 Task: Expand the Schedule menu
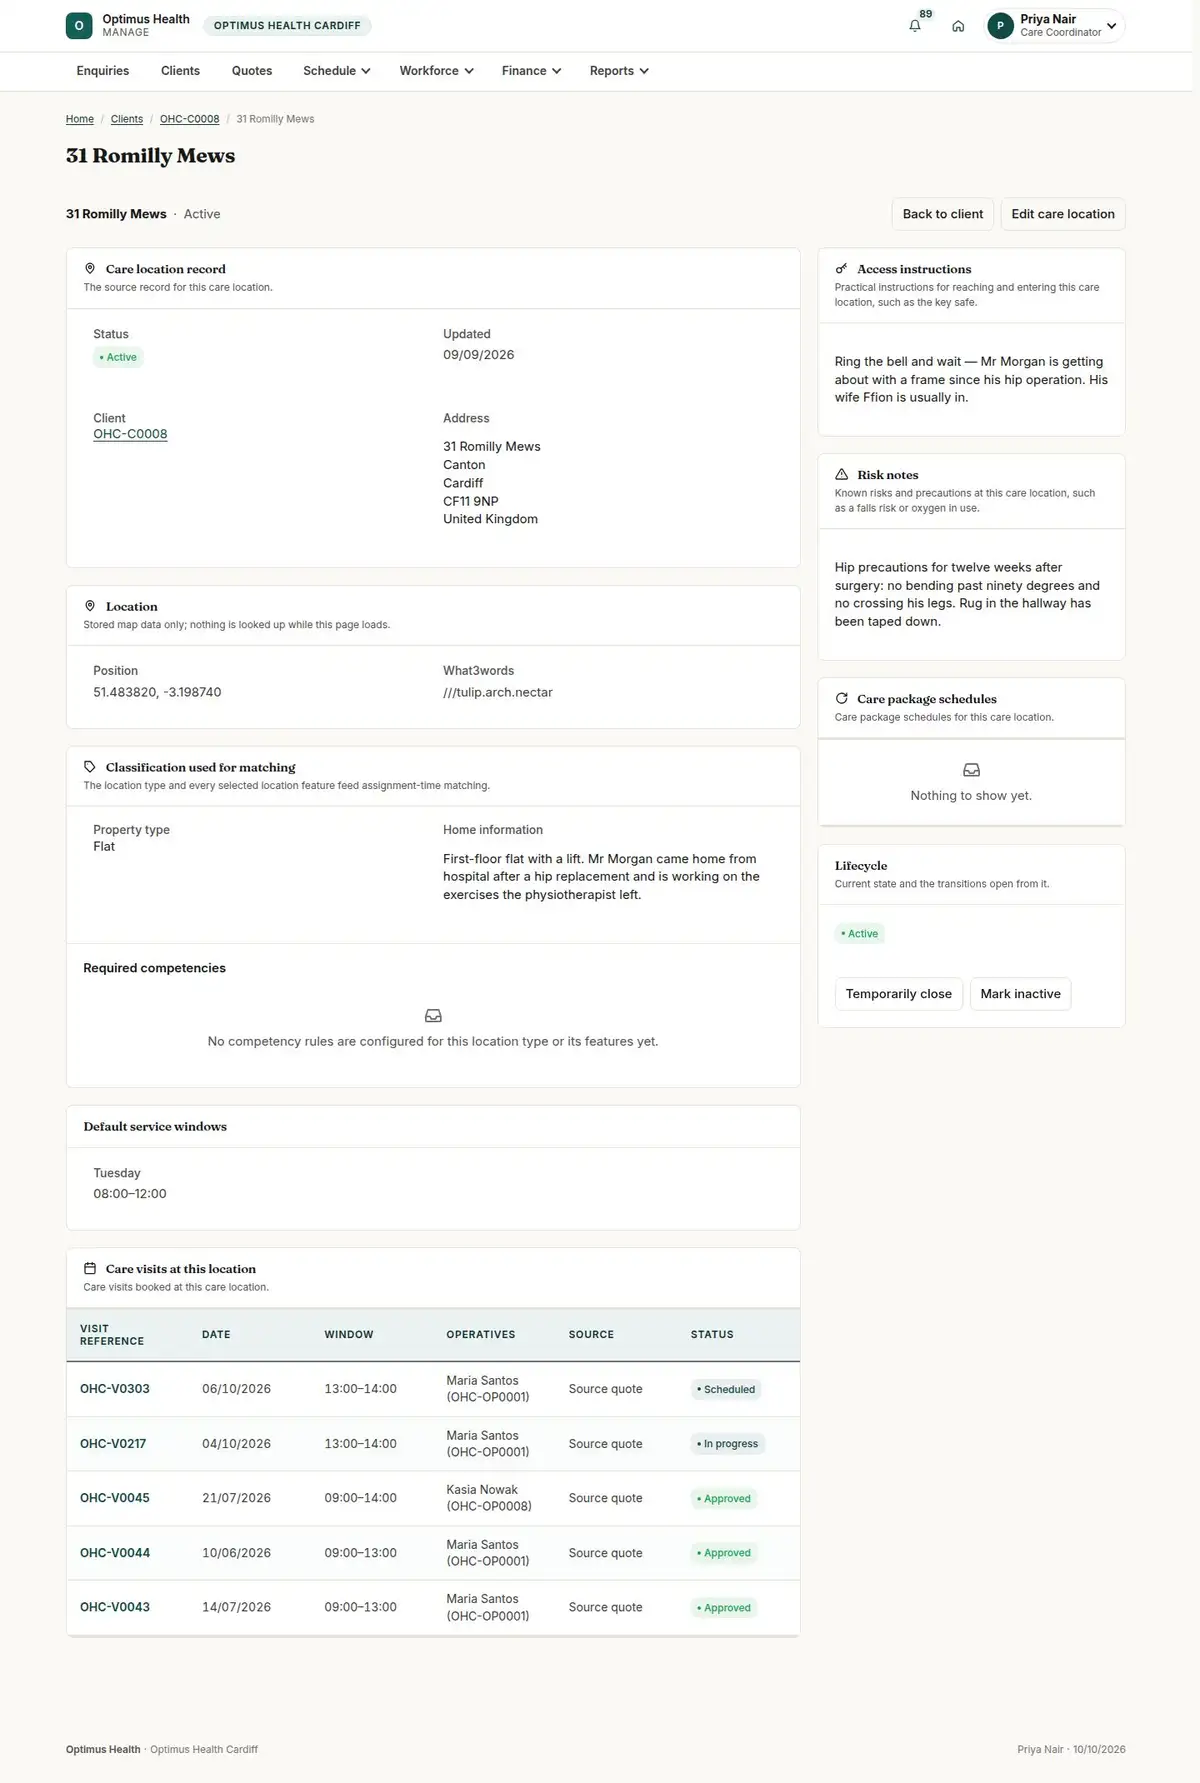(337, 71)
